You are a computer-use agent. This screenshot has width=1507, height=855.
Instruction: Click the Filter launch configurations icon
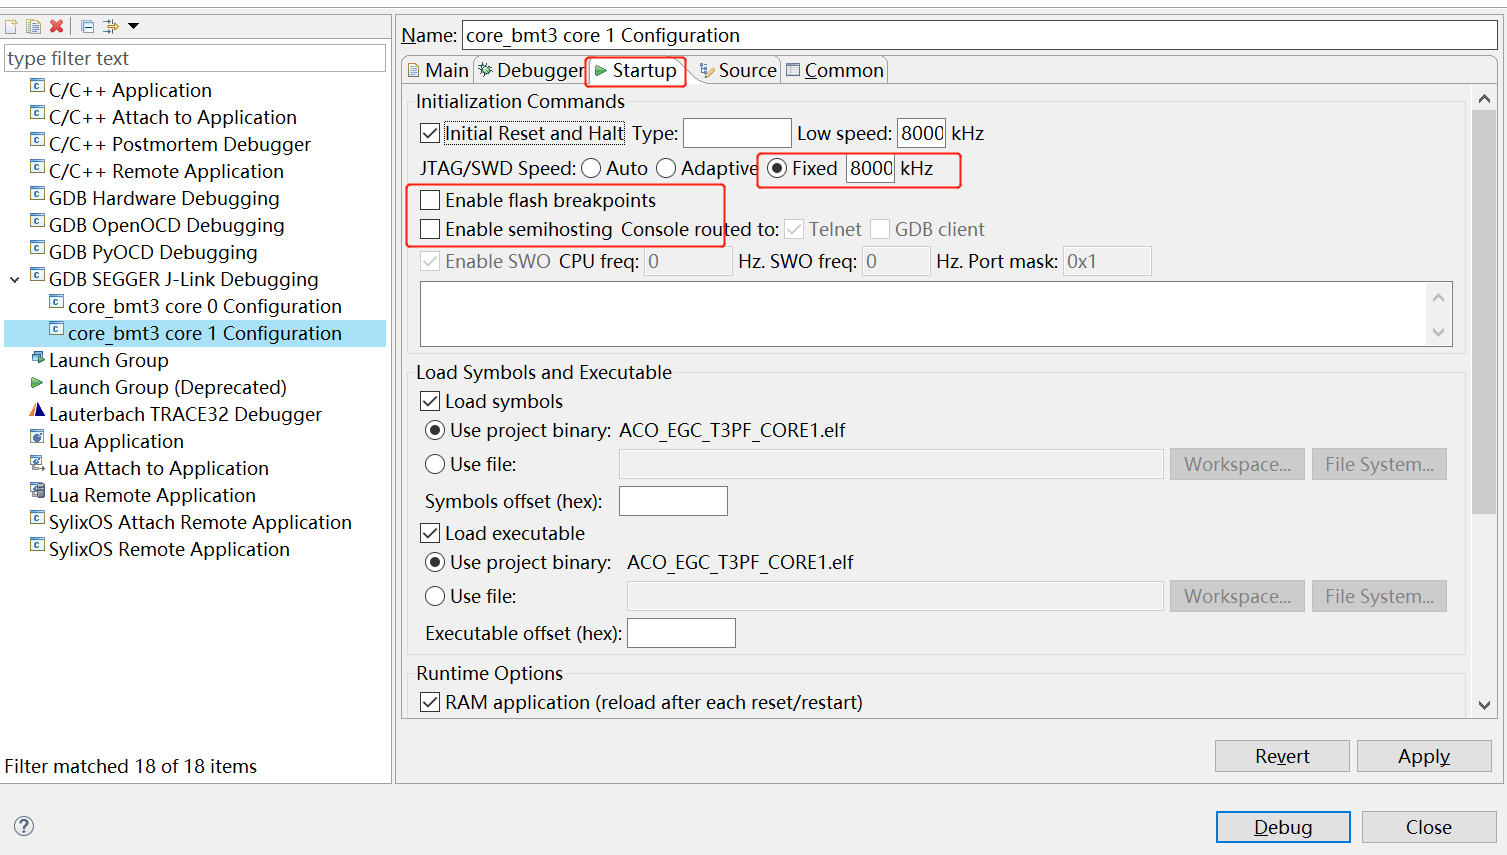point(111,27)
